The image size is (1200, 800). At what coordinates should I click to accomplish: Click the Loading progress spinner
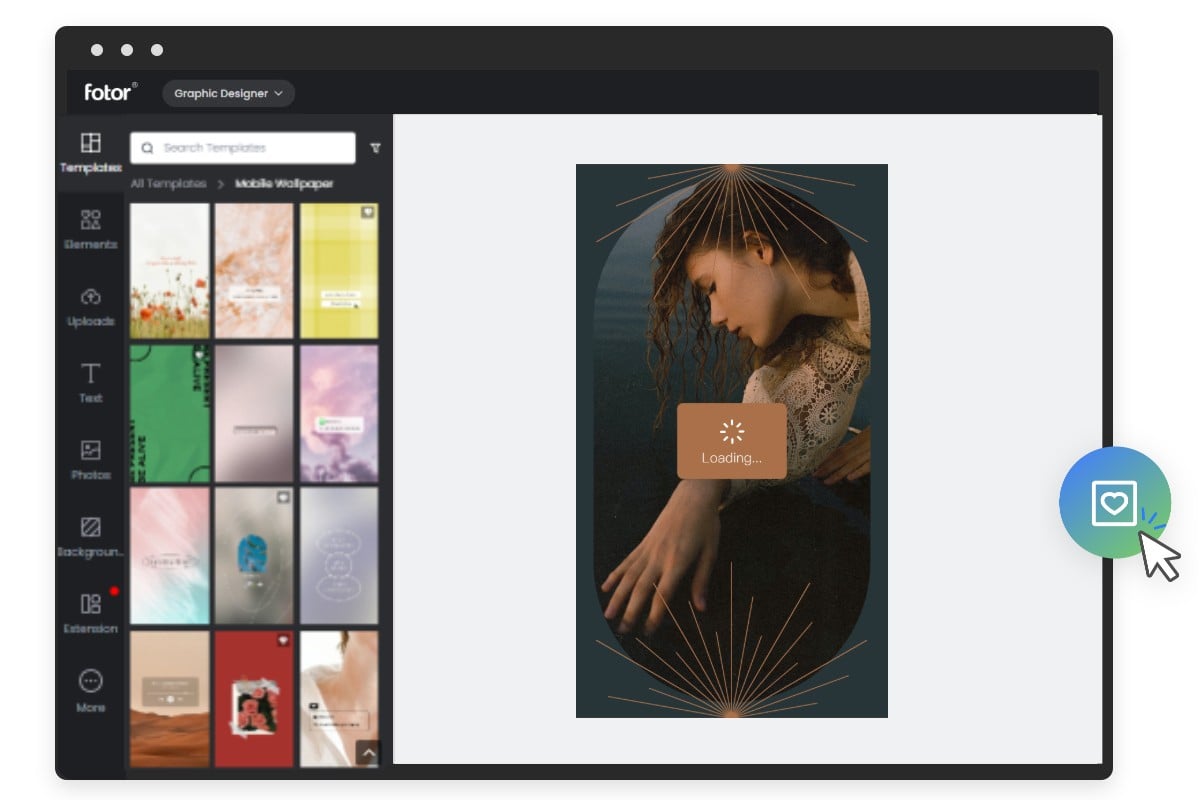tap(731, 432)
